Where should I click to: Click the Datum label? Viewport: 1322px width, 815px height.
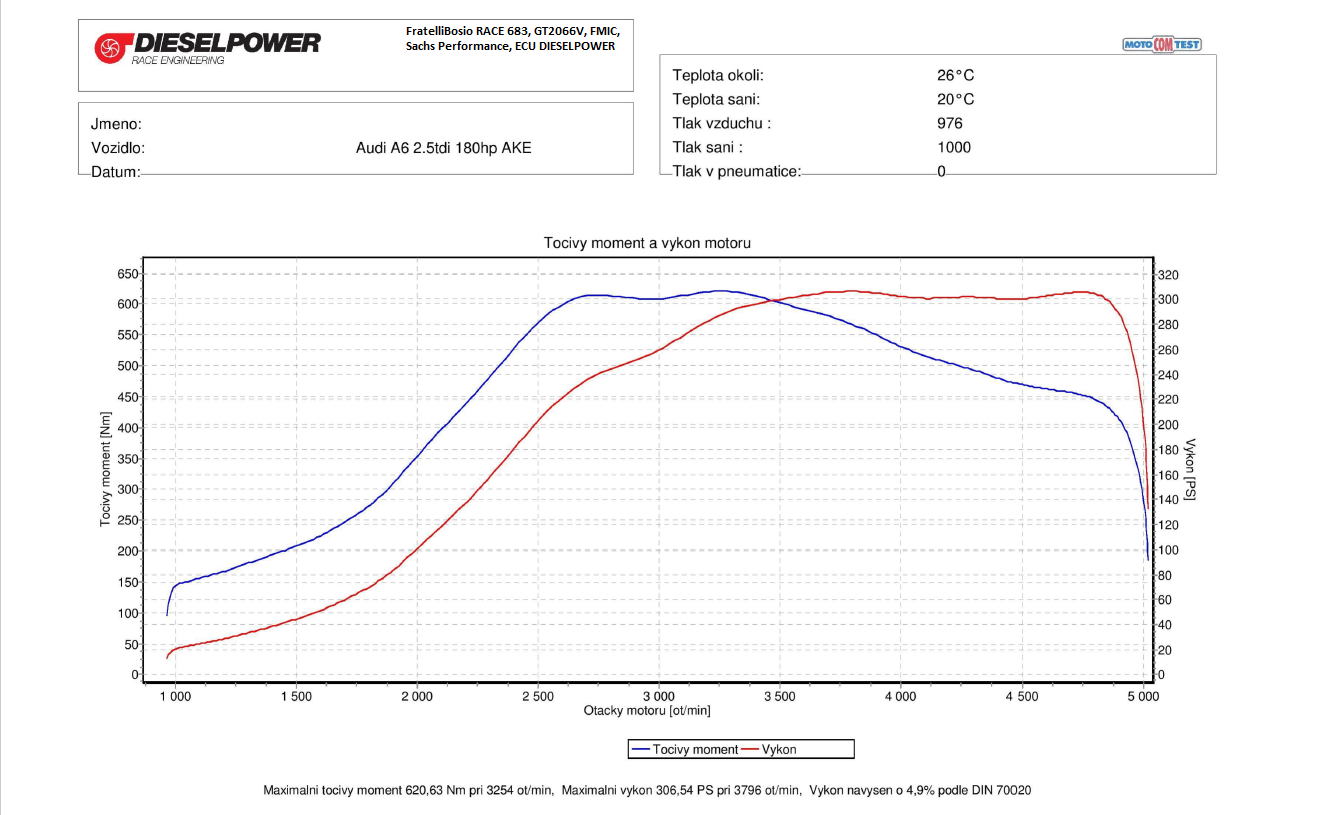coord(115,172)
